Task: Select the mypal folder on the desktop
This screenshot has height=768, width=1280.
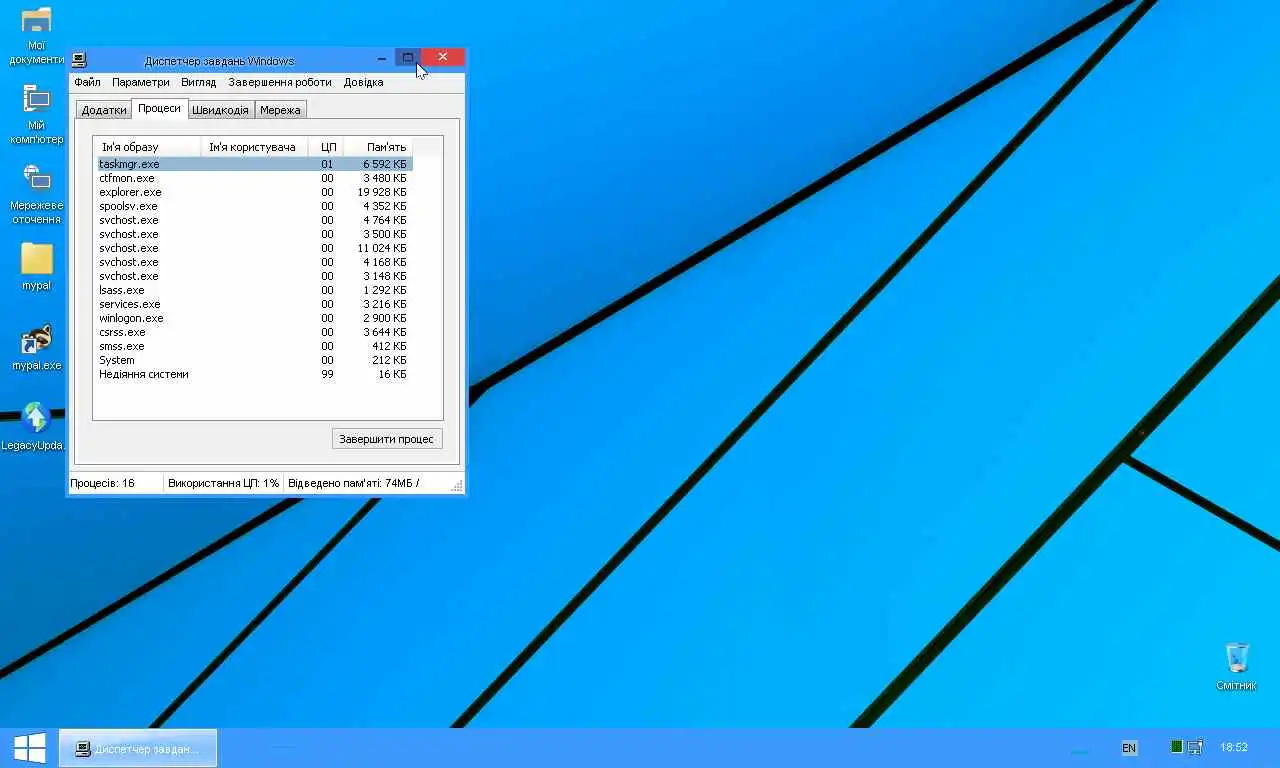Action: (x=36, y=267)
